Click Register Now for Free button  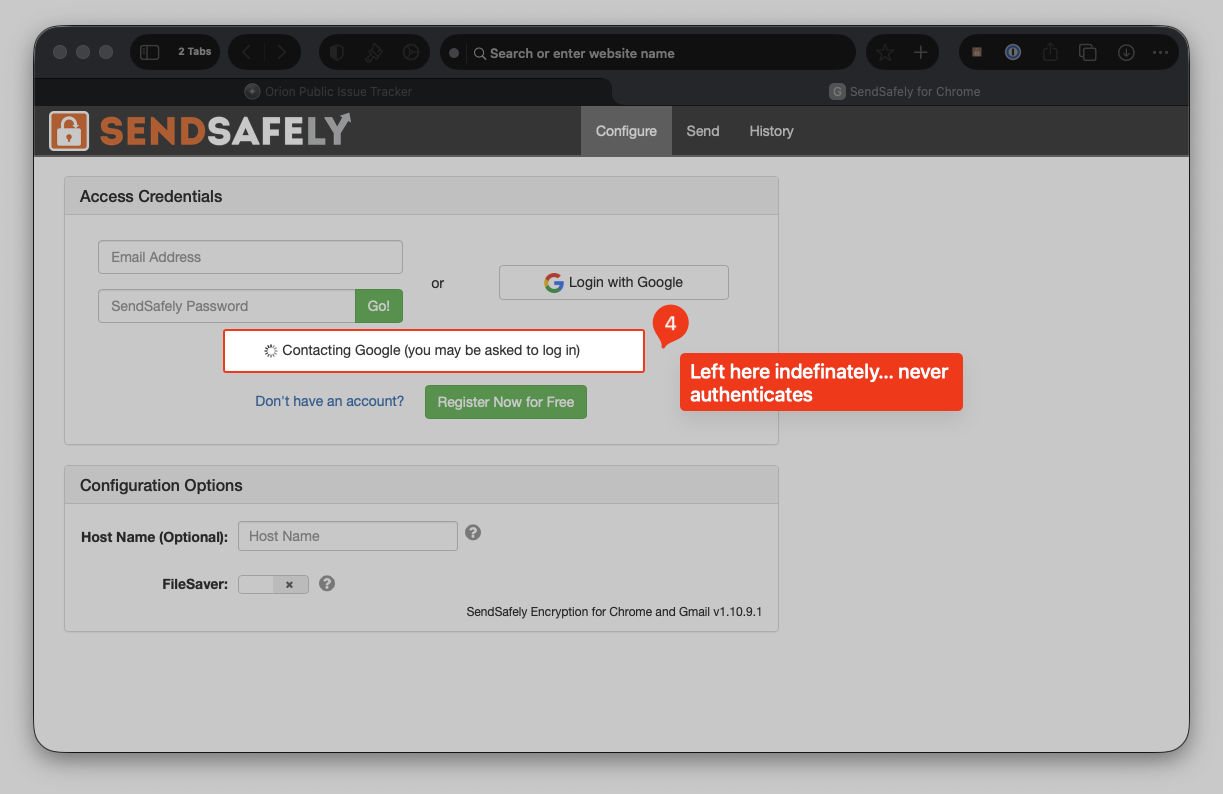click(505, 402)
